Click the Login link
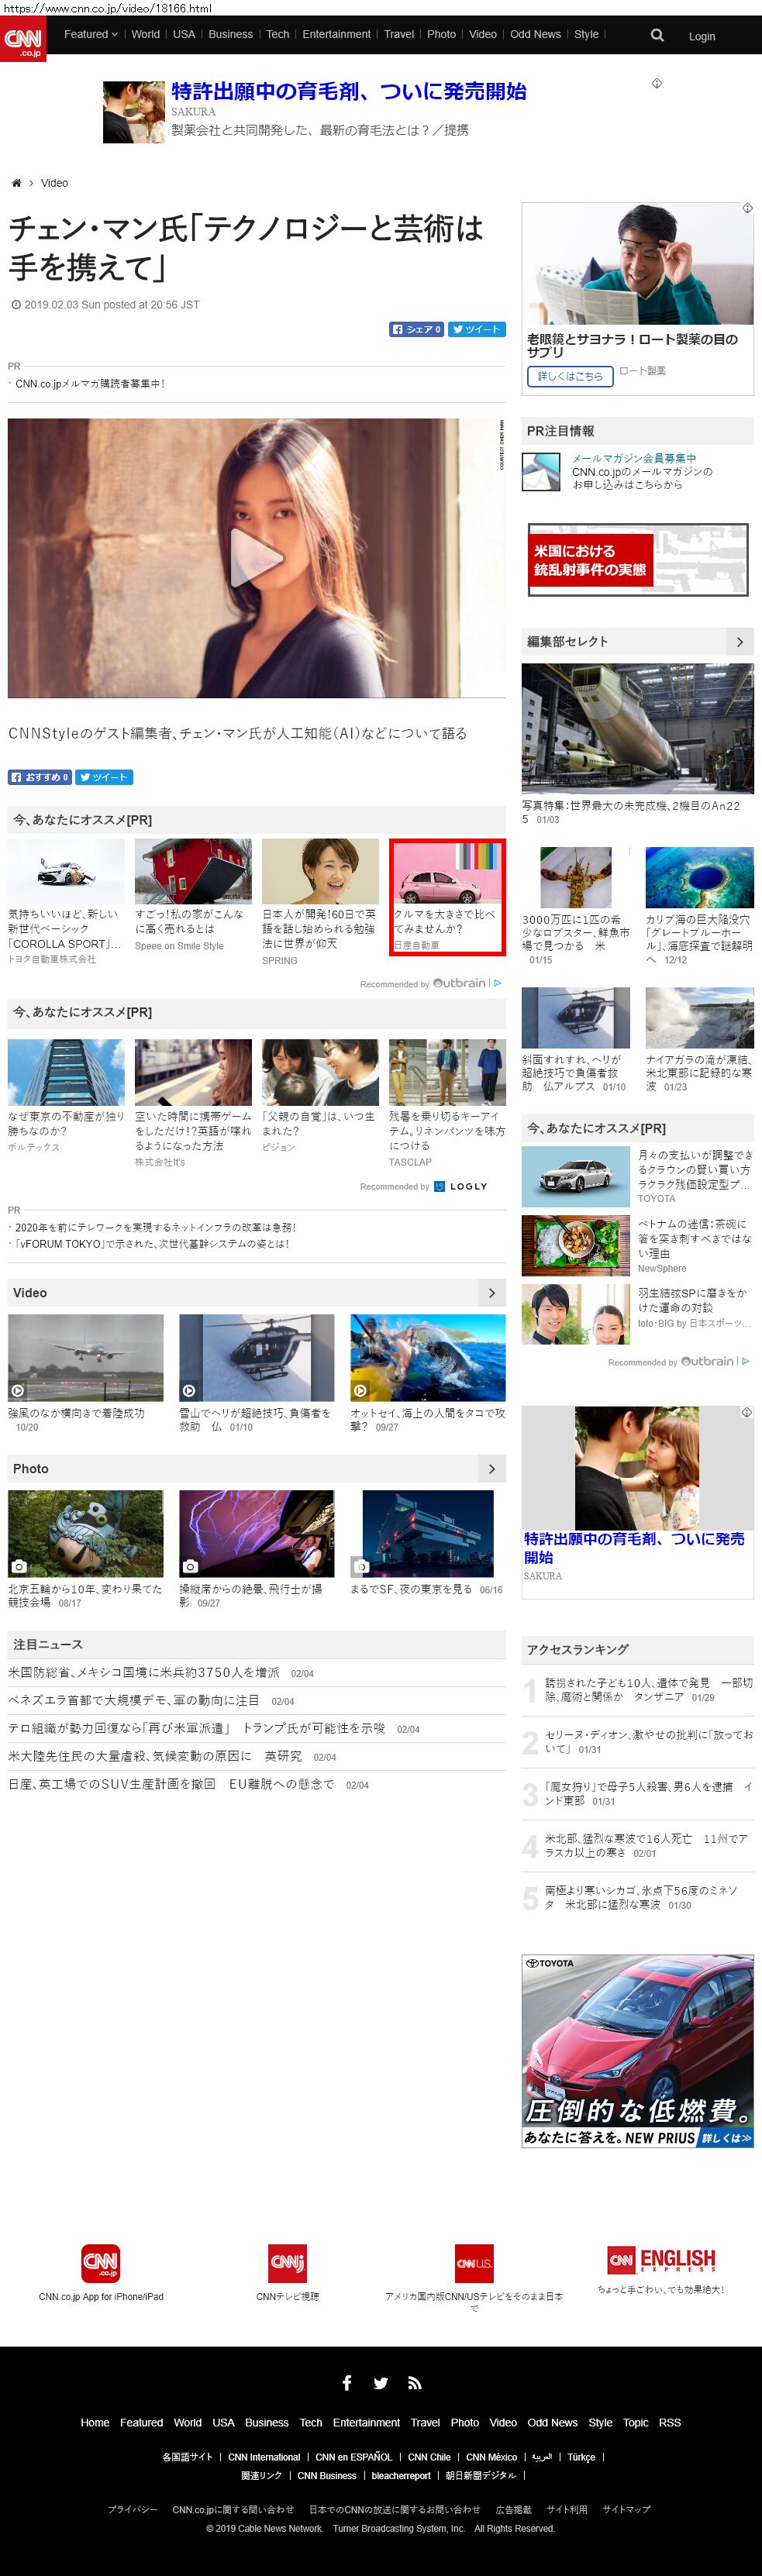Viewport: 762px width, 2576px height. (702, 36)
